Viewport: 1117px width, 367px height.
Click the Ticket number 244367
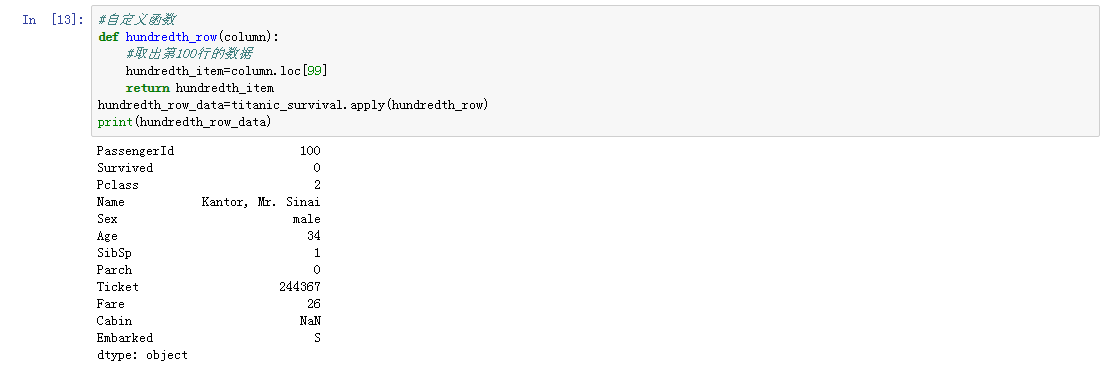tap(300, 287)
